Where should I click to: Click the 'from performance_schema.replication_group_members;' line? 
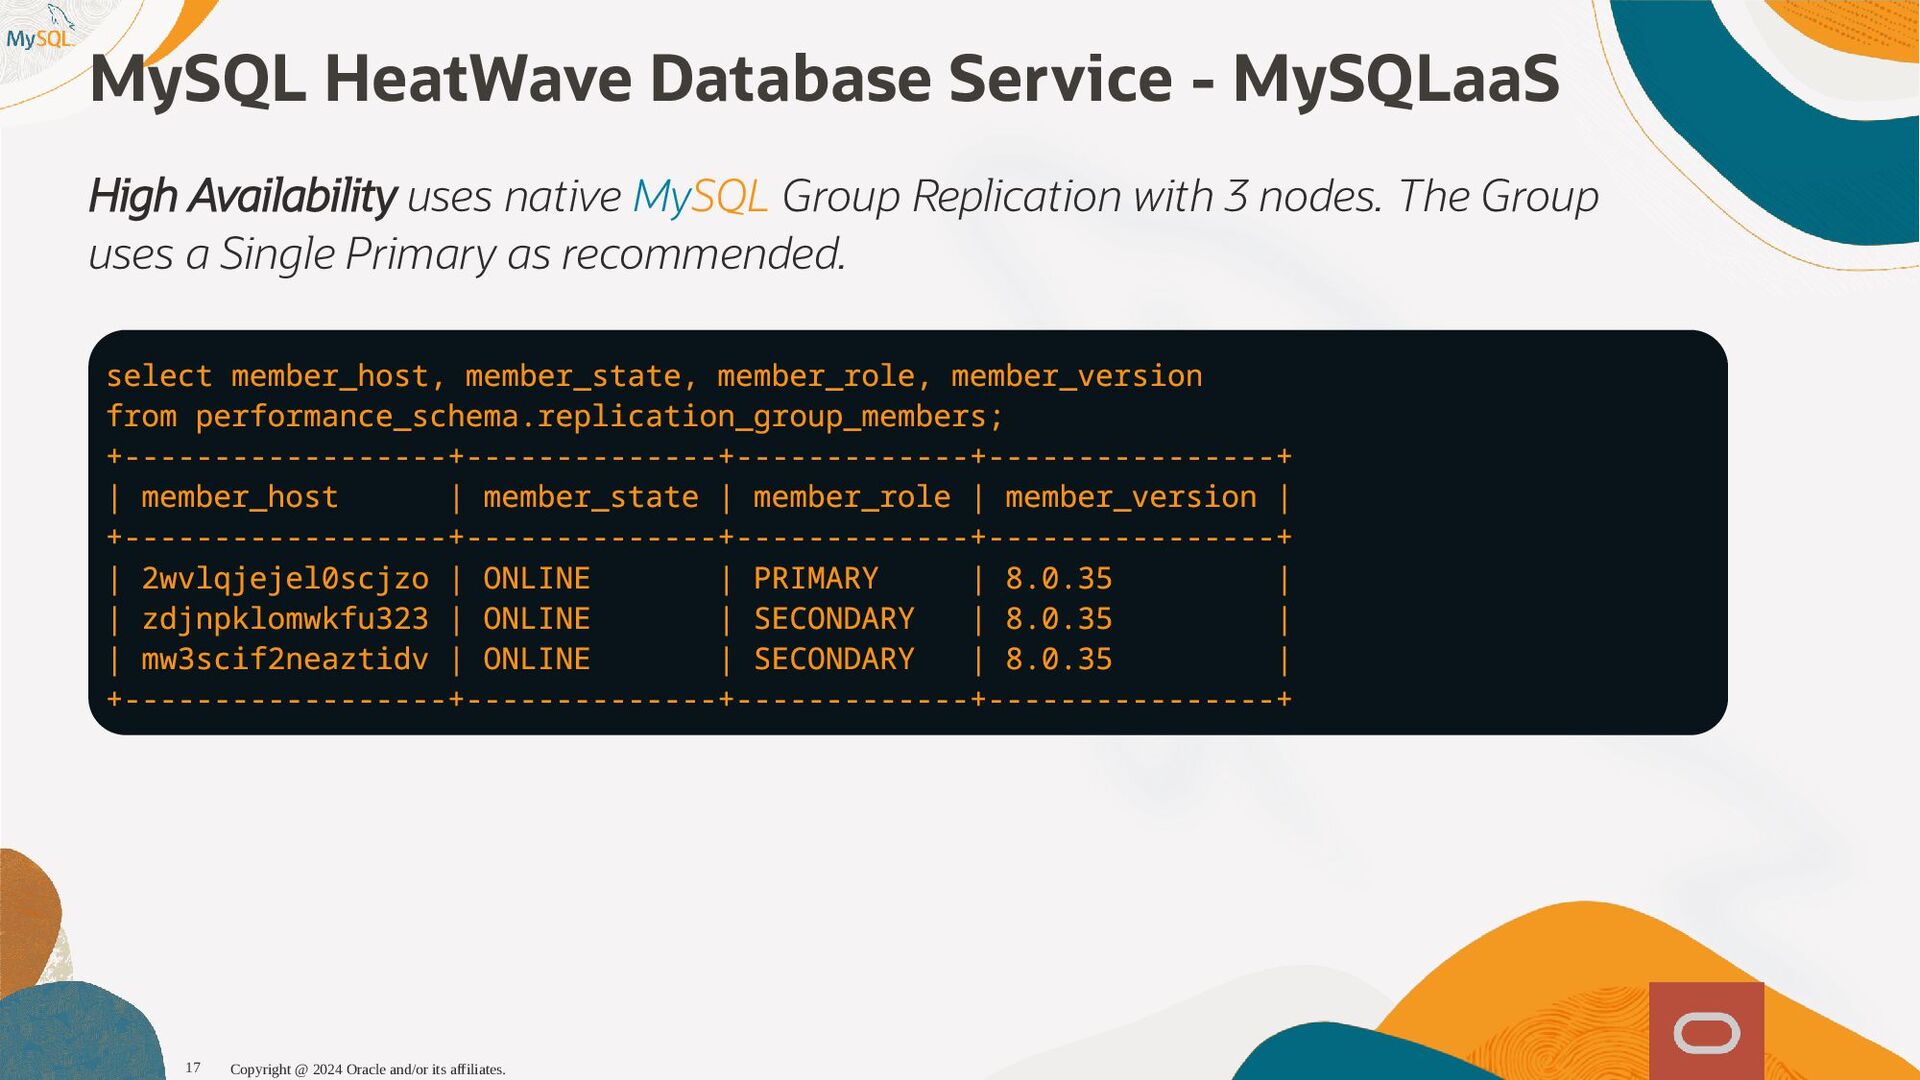[x=554, y=416]
